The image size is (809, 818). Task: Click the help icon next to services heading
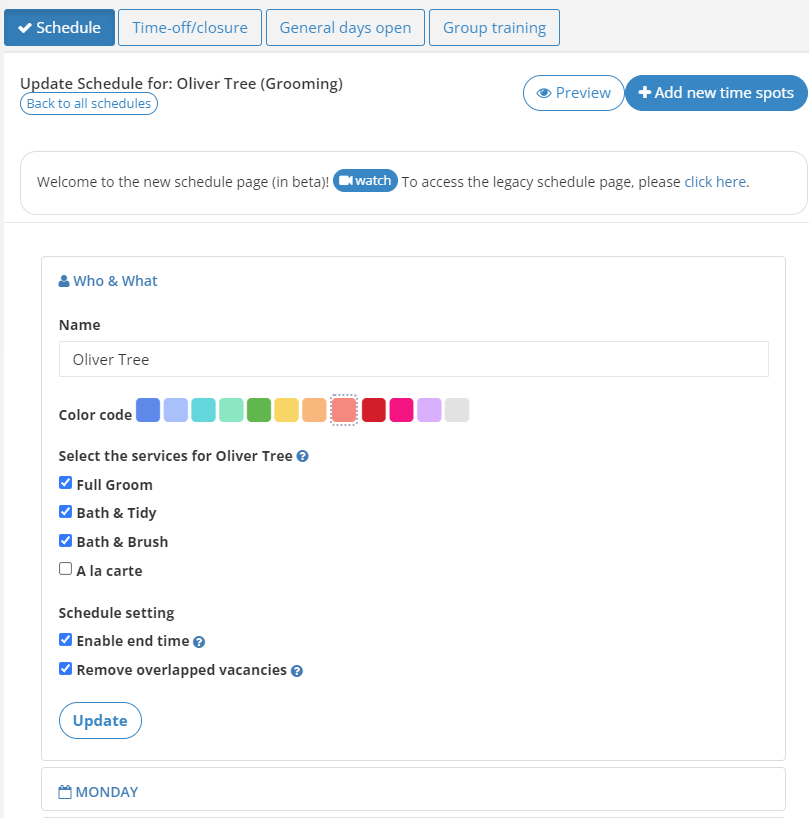coord(302,456)
